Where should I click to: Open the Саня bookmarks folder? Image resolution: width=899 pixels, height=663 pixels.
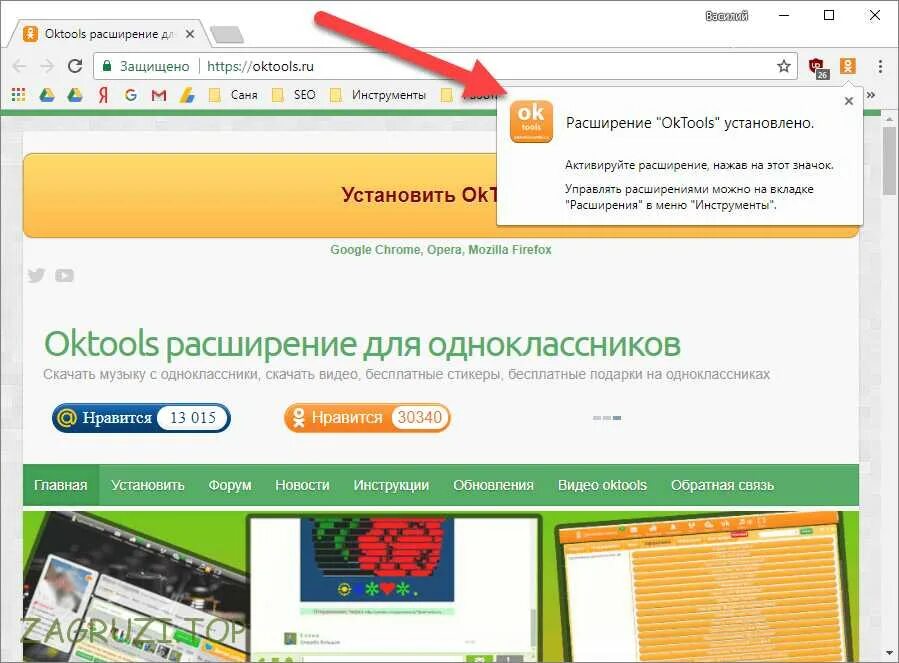[233, 95]
